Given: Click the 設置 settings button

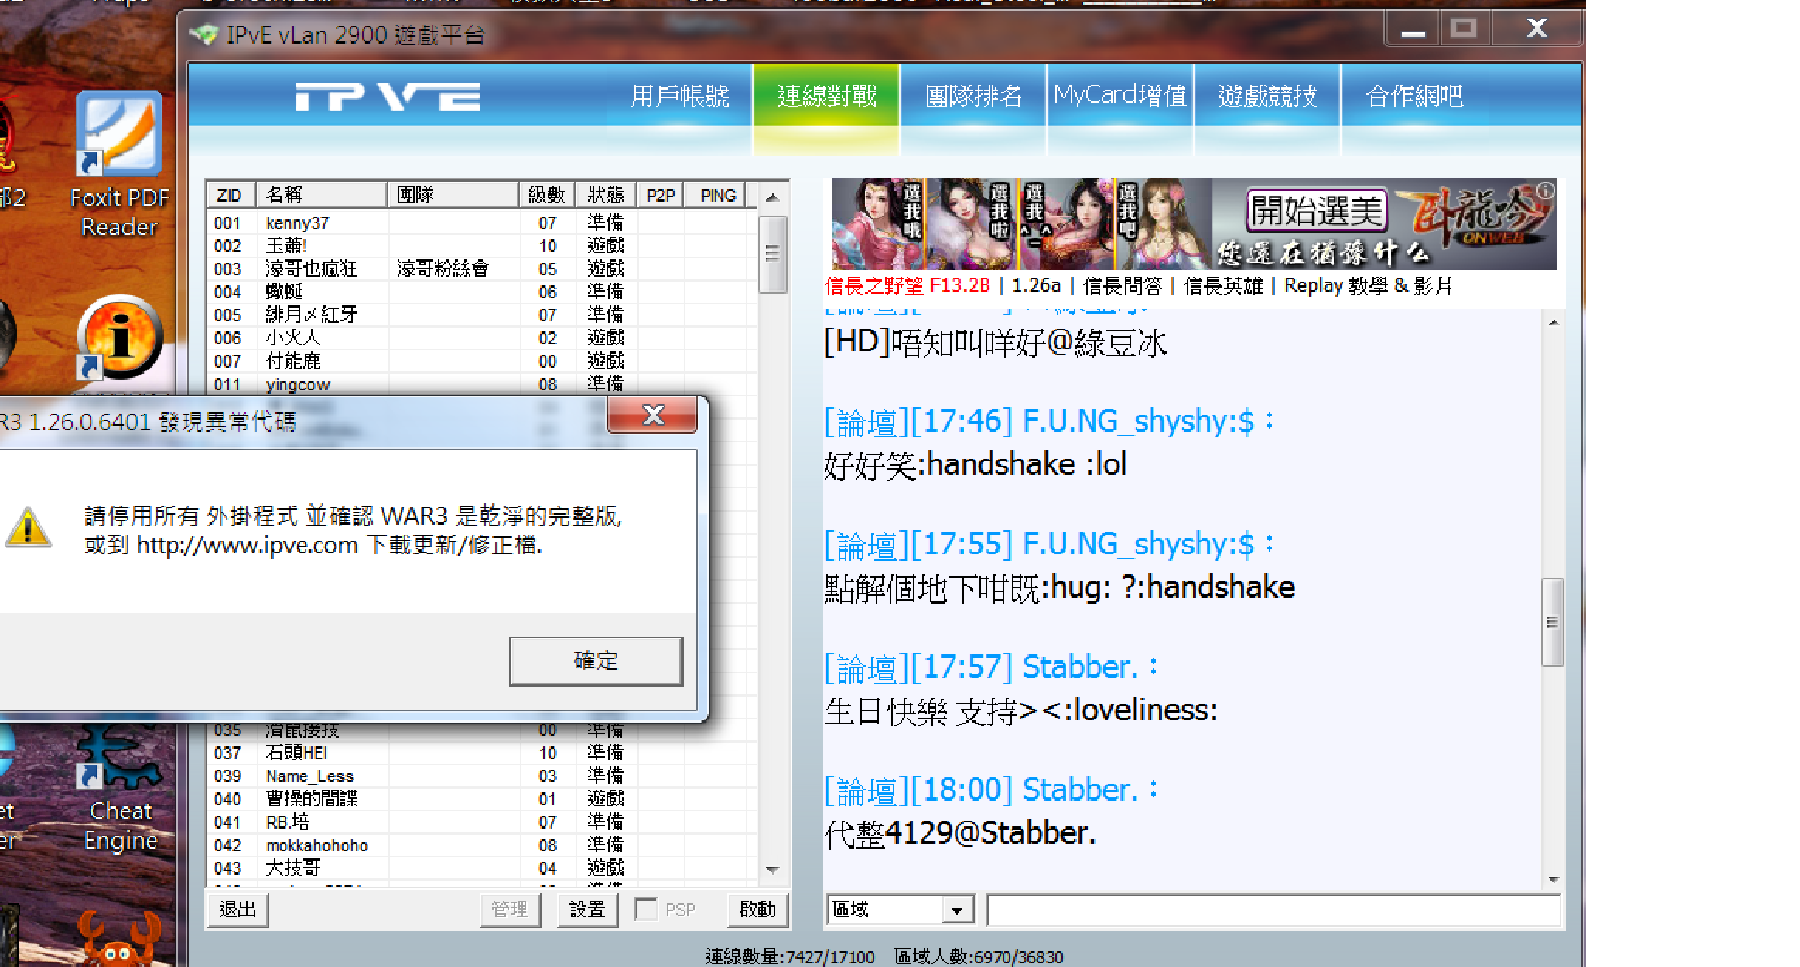Looking at the screenshot, I should [587, 909].
